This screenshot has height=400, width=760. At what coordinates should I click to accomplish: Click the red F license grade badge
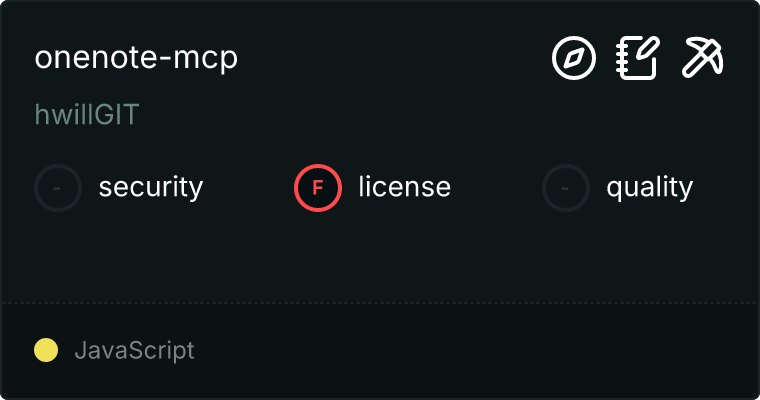318,188
